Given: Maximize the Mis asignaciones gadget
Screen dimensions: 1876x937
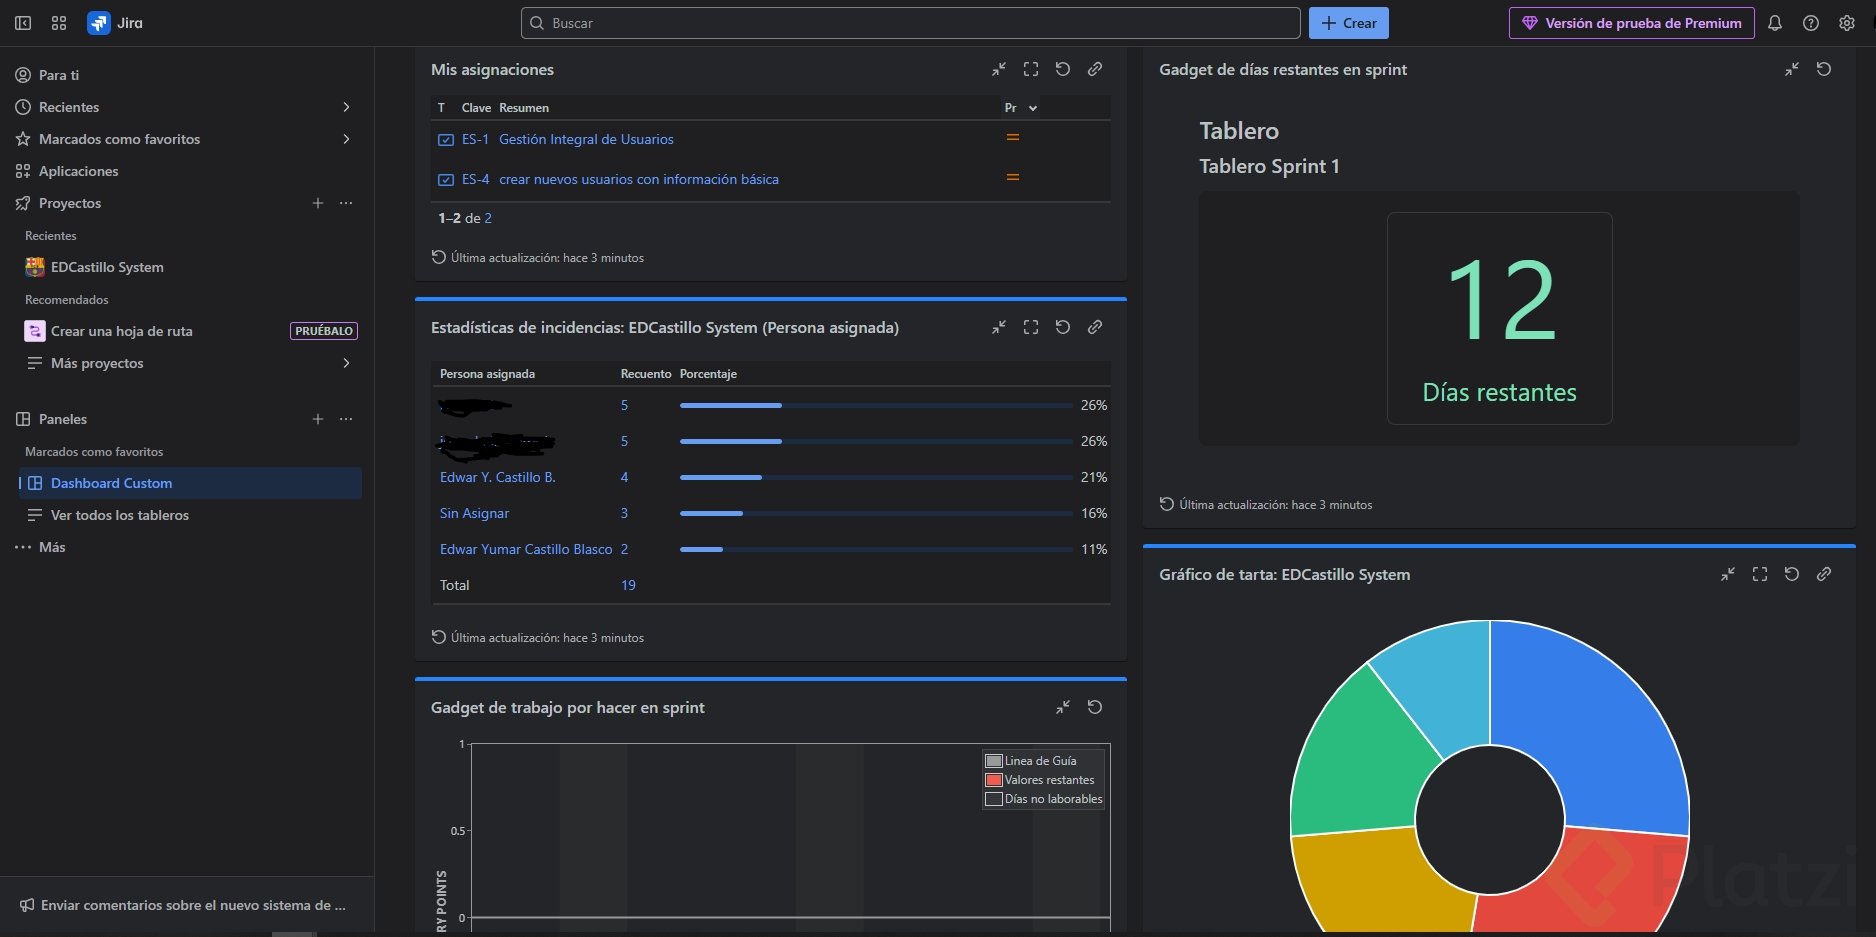Looking at the screenshot, I should pyautogui.click(x=1031, y=69).
